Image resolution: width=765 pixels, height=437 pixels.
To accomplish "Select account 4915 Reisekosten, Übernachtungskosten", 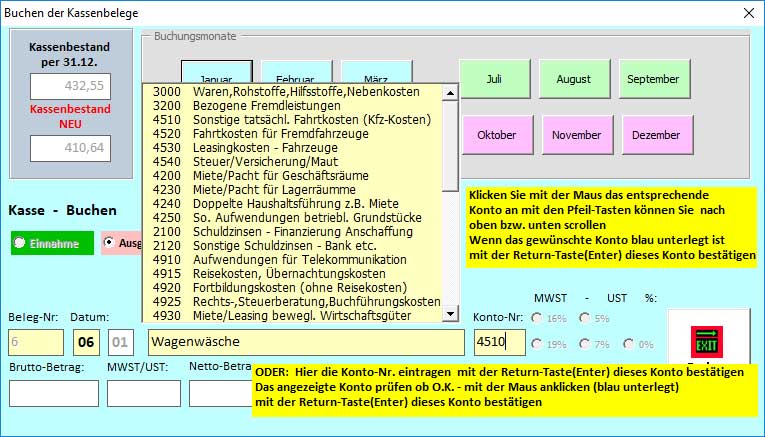I will (293, 274).
